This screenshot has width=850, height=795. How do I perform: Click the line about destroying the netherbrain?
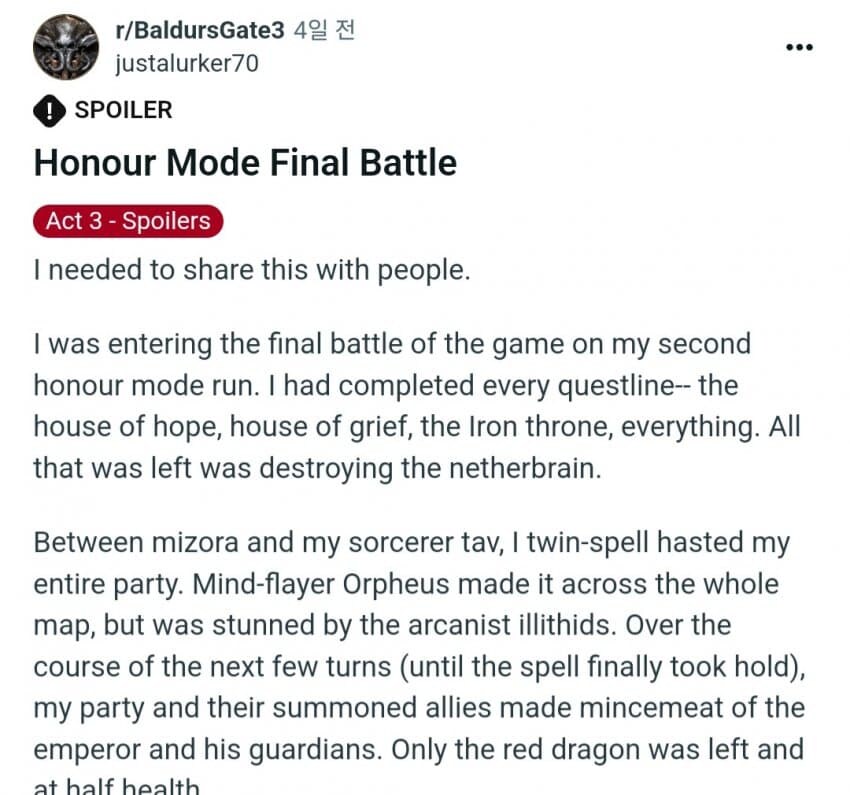(x=318, y=468)
